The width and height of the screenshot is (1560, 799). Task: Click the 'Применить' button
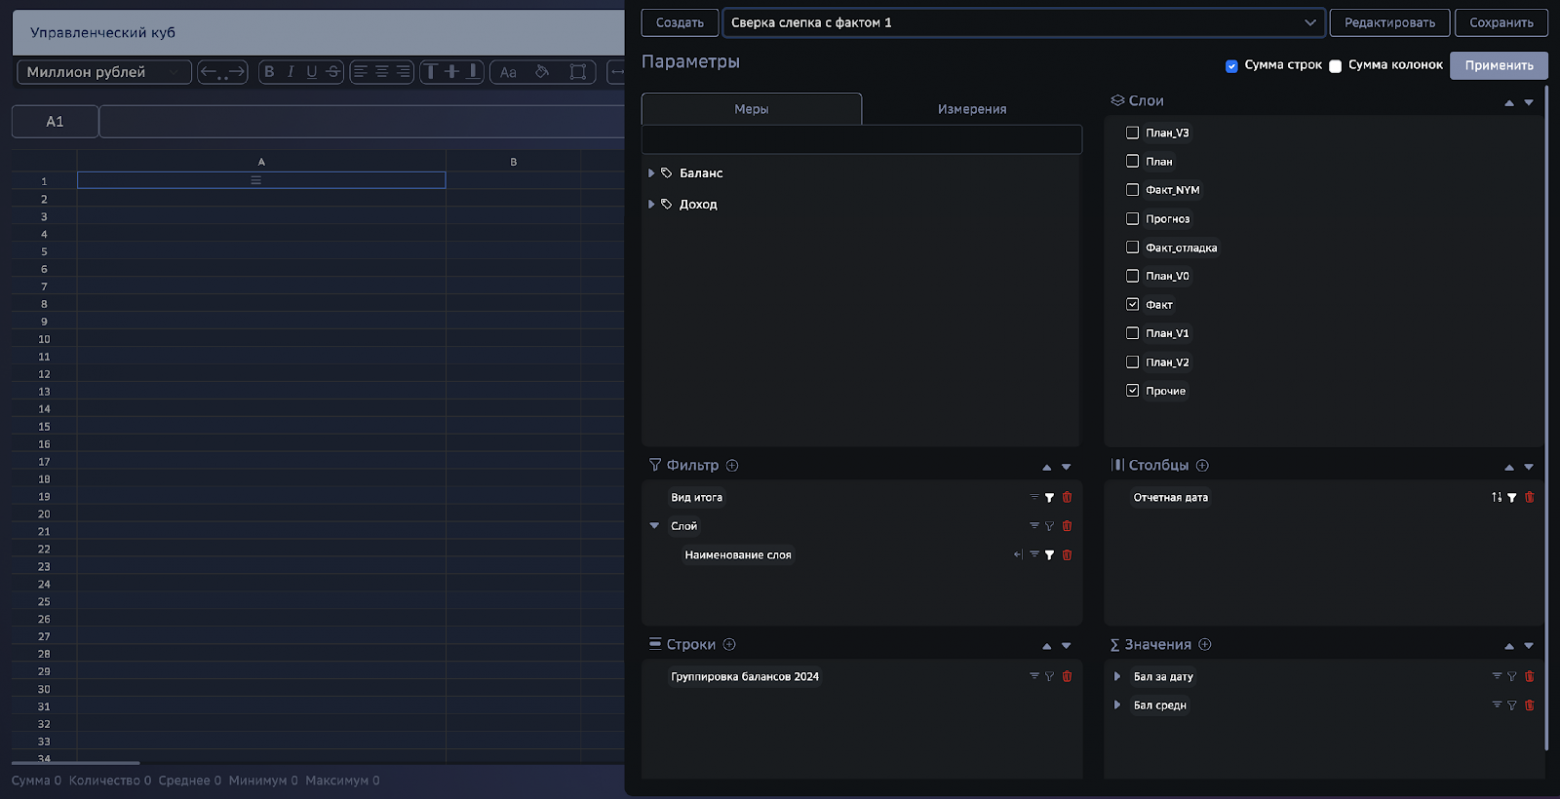1498,65
